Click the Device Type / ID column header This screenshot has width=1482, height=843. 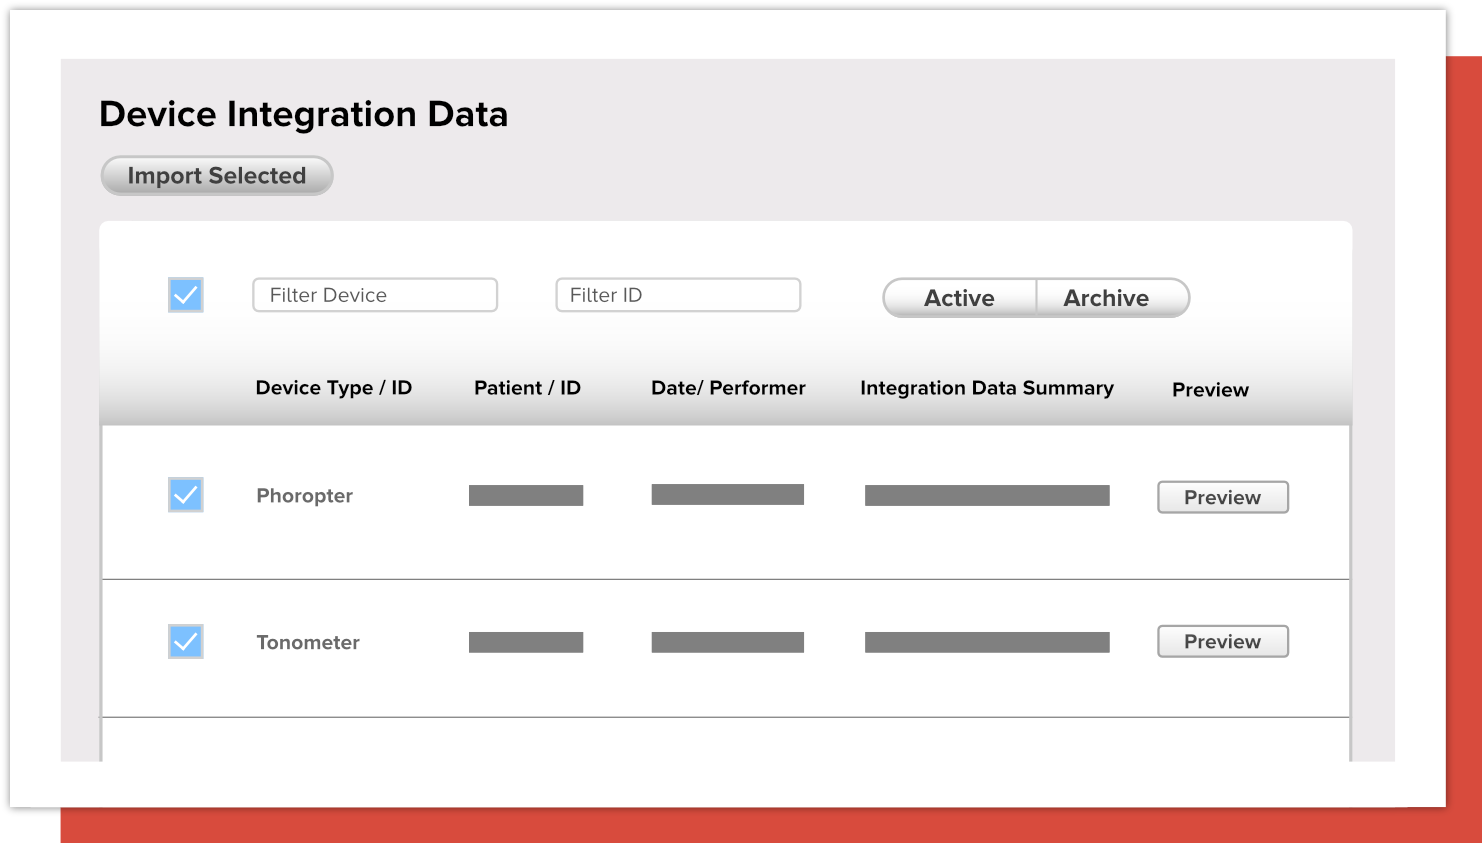coord(333,388)
